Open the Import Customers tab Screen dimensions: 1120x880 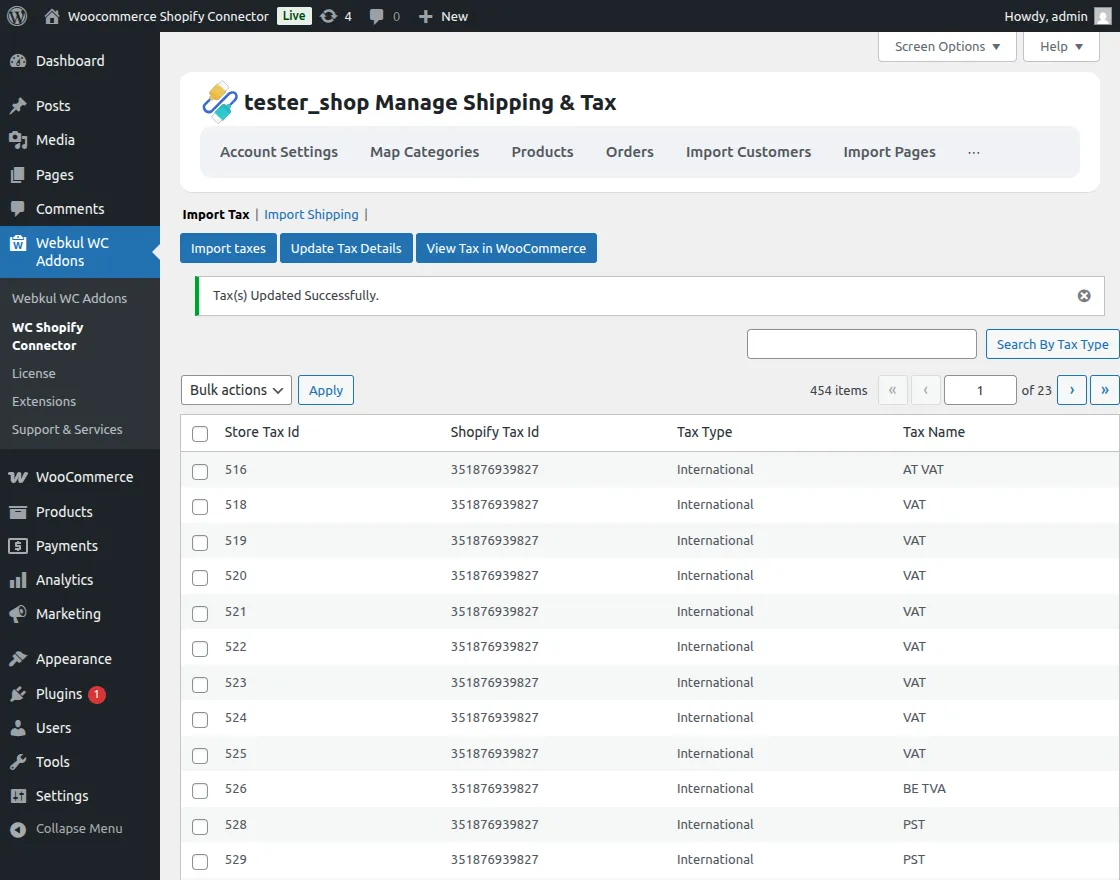748,152
